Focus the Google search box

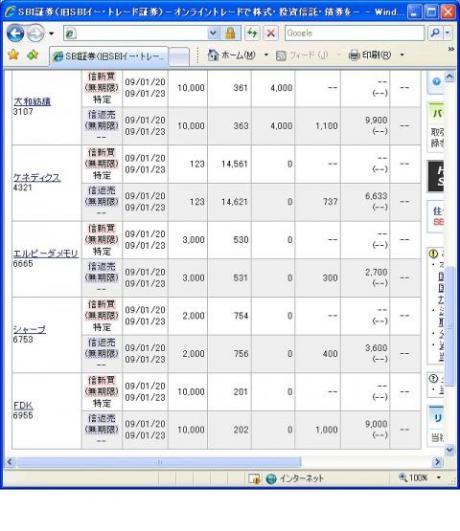pos(354,33)
